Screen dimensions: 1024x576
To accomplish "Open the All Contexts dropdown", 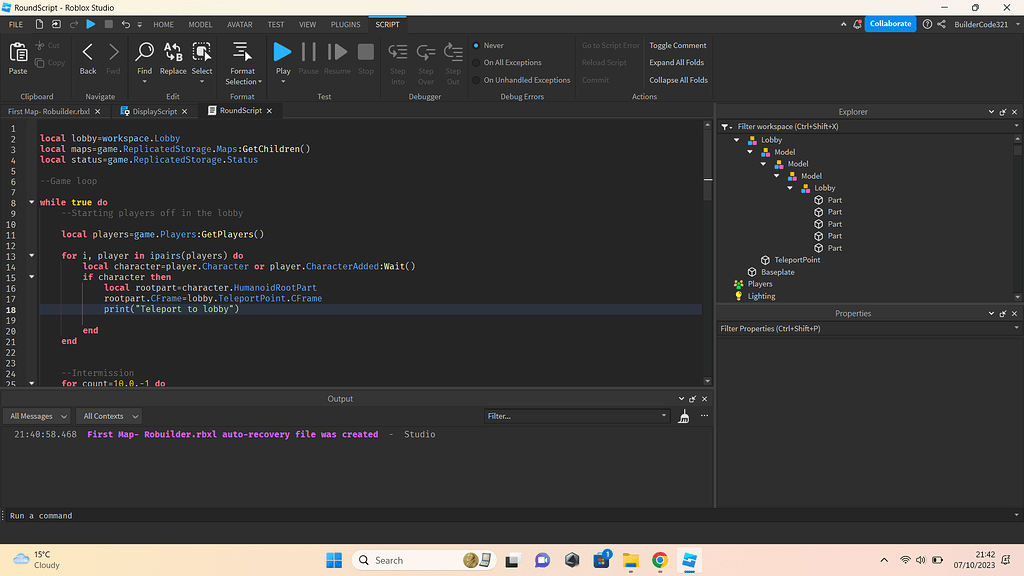I will pyautogui.click(x=110, y=416).
